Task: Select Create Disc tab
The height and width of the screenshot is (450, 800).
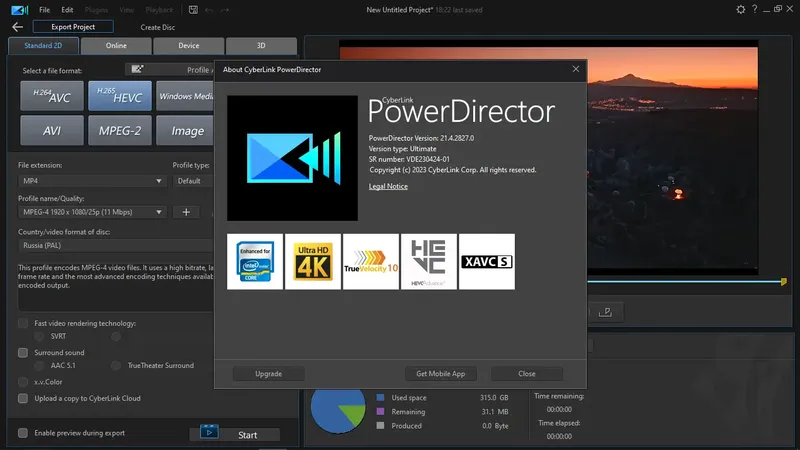Action: coord(158,27)
